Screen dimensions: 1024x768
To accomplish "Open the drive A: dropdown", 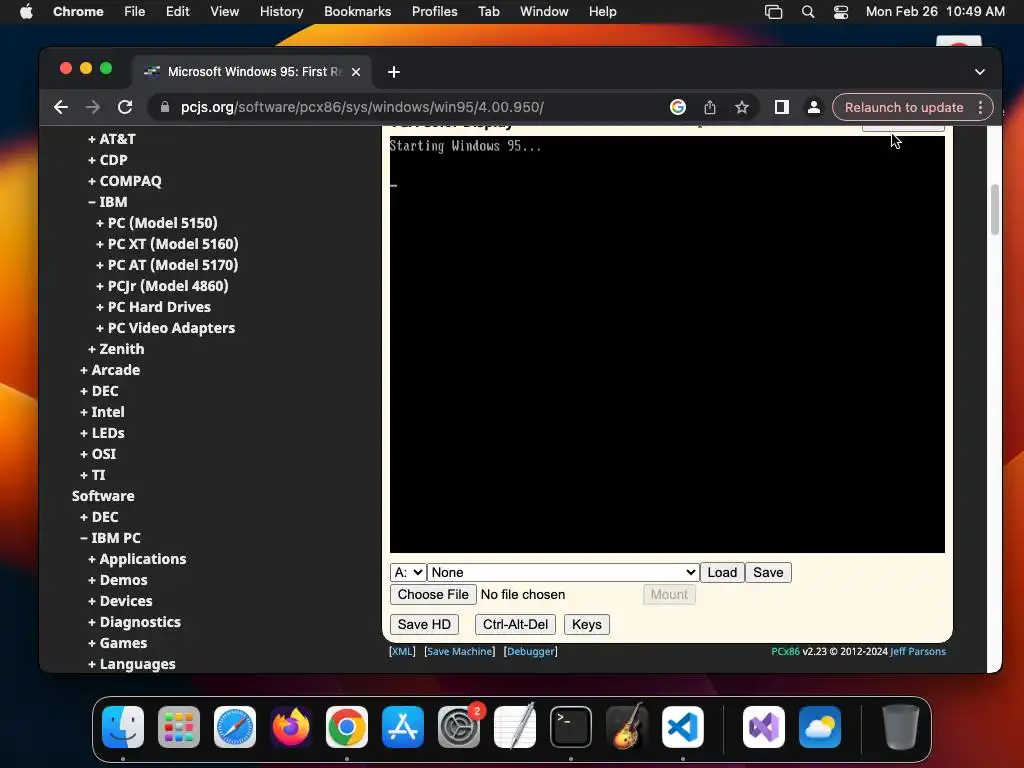I will pyautogui.click(x=408, y=573).
